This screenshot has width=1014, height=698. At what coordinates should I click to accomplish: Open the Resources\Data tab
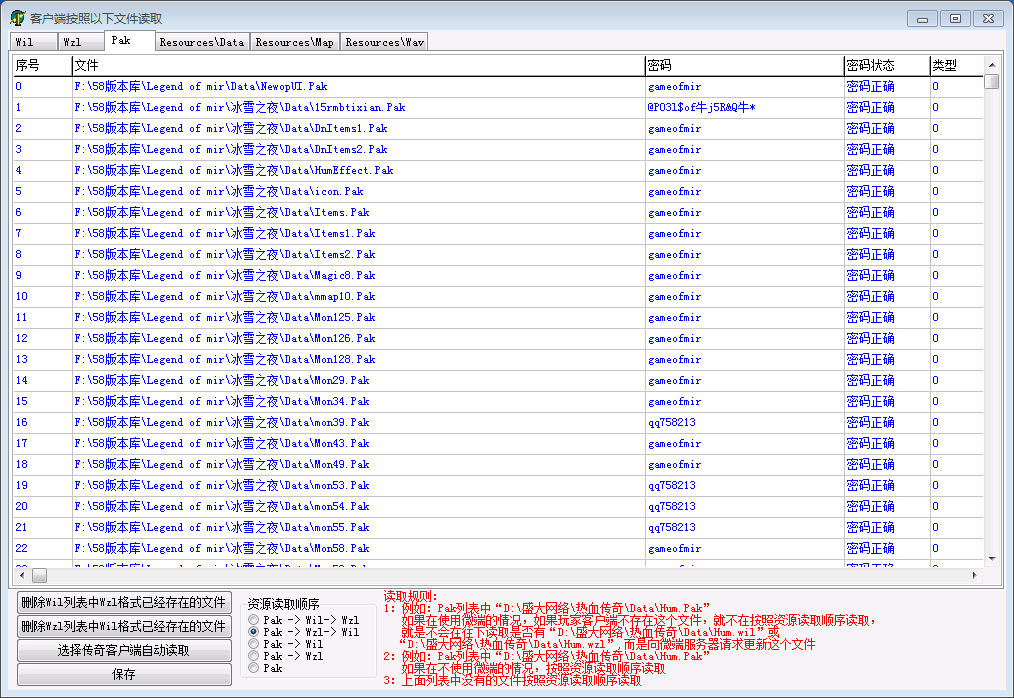[x=202, y=42]
